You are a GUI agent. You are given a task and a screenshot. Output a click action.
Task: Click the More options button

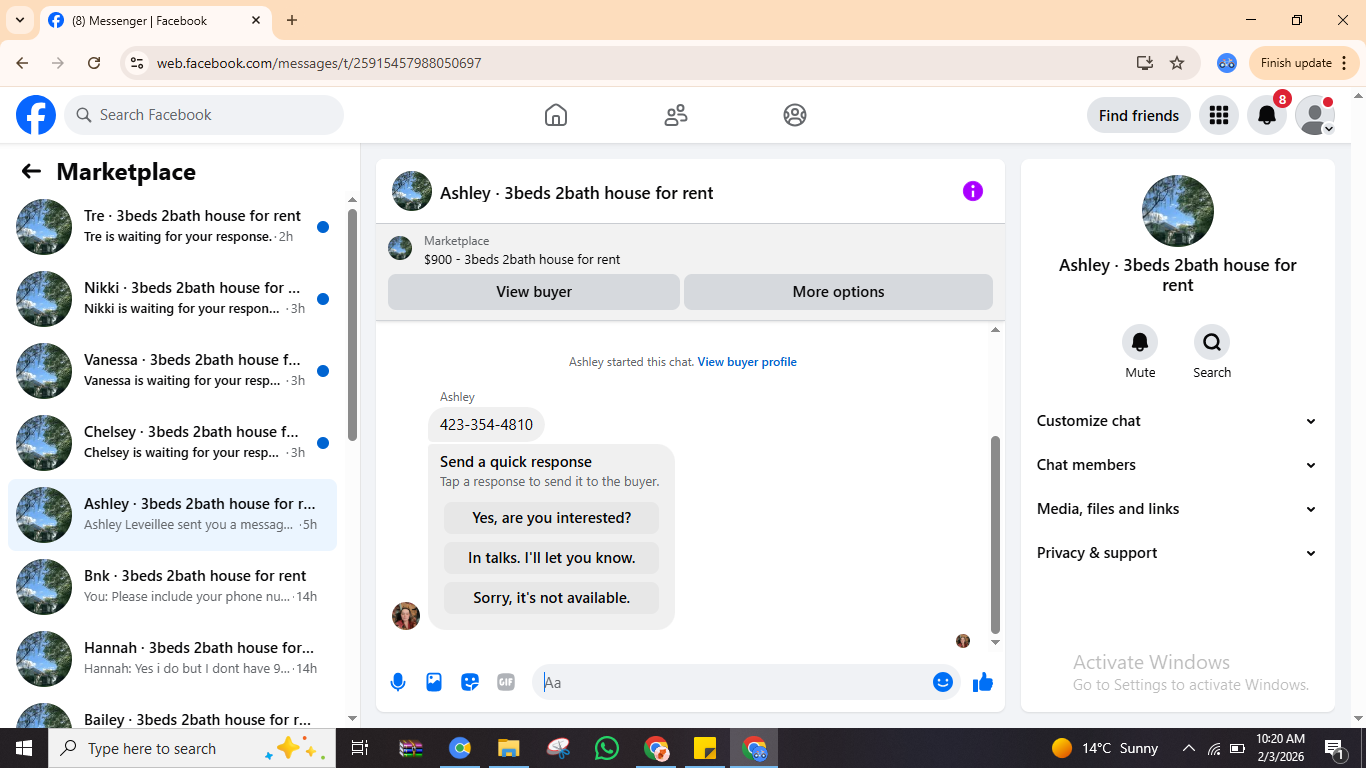838,292
